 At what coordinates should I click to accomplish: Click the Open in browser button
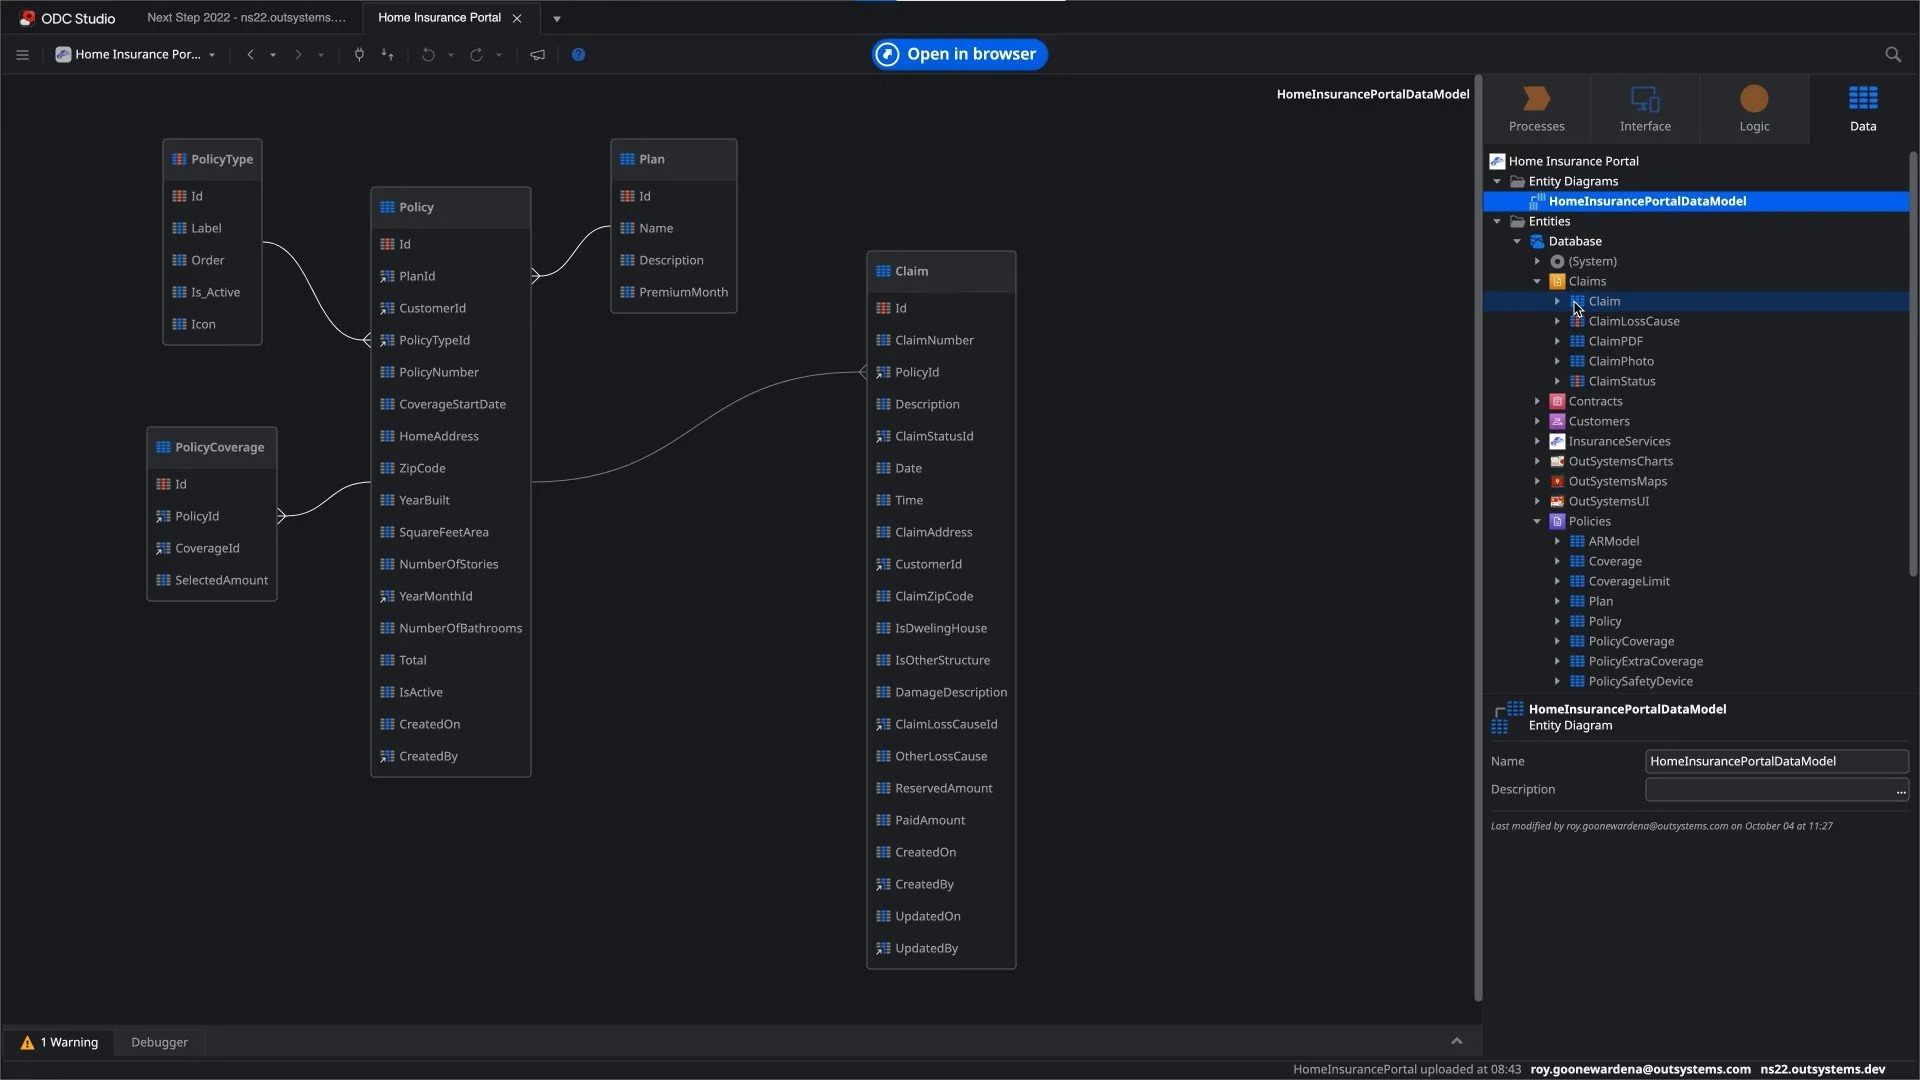pos(959,54)
